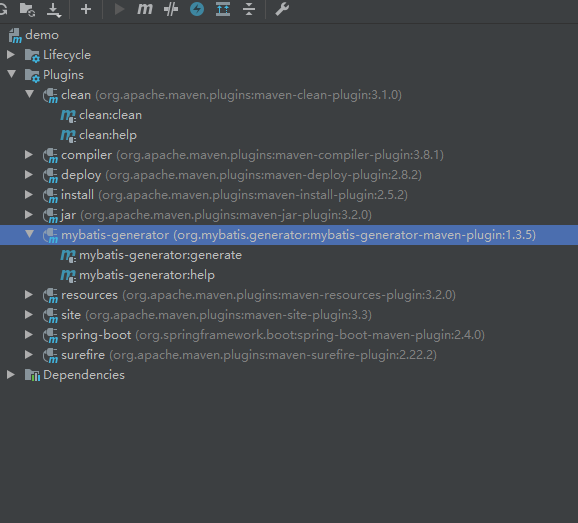Expand the Lifecycle node
Image resolution: width=578 pixels, height=523 pixels.
[11, 55]
